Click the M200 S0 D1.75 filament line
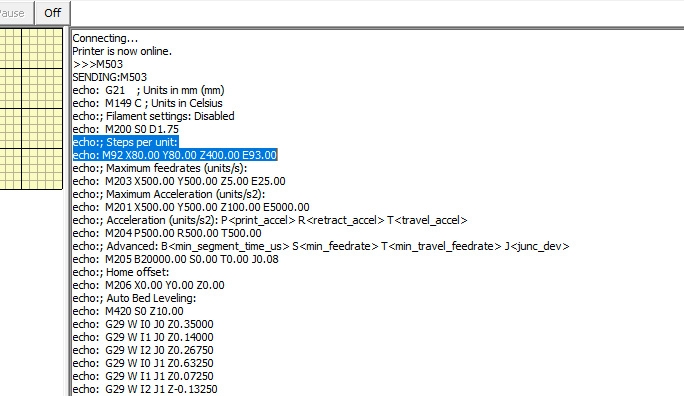 126,129
